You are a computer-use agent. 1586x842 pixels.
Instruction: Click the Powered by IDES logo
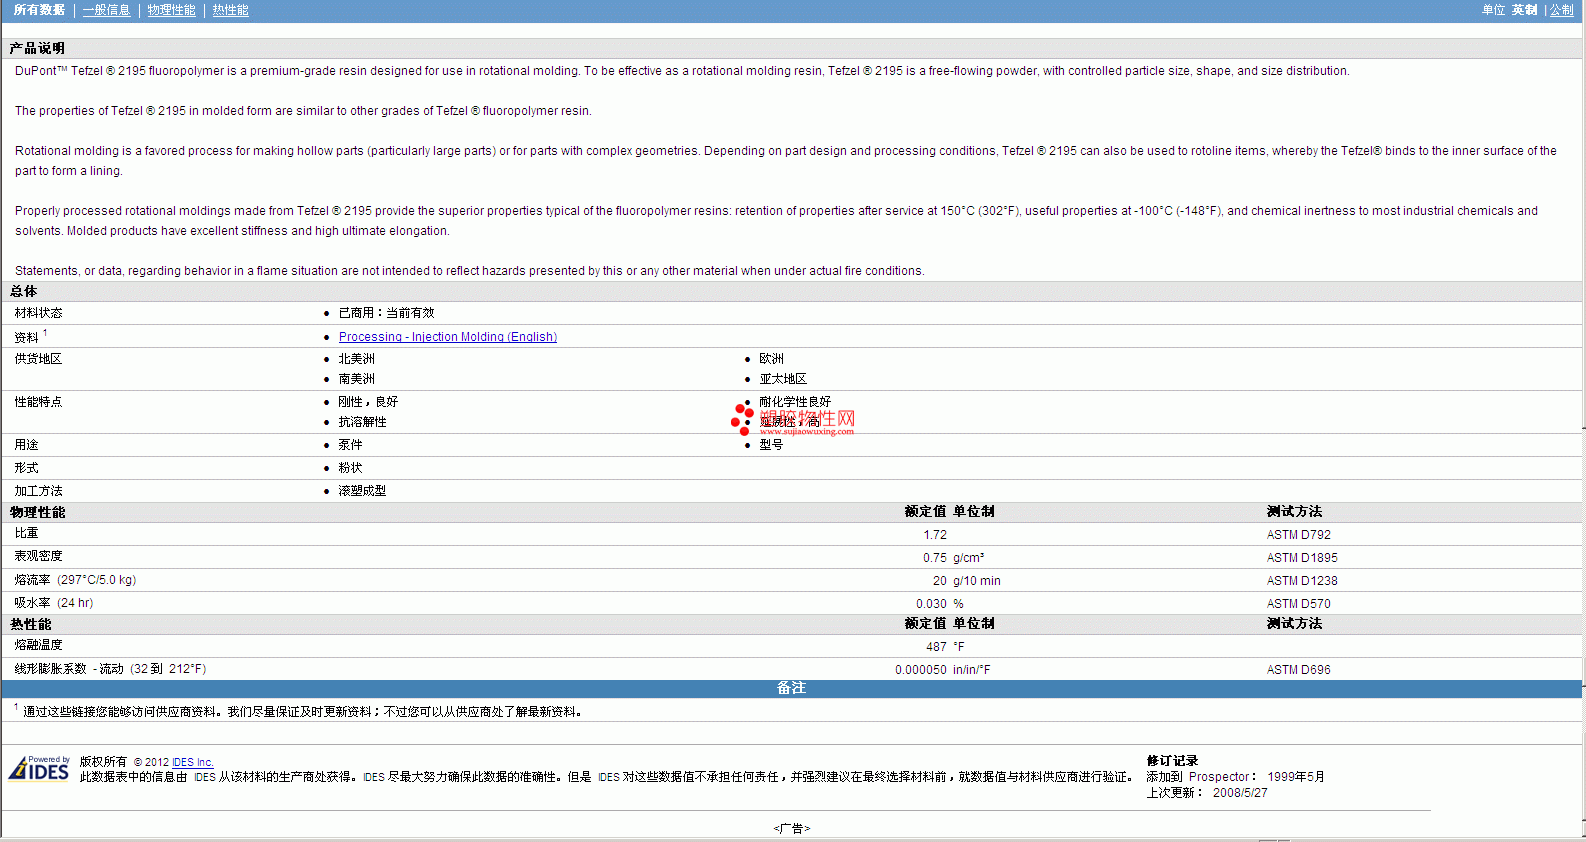coord(39,768)
